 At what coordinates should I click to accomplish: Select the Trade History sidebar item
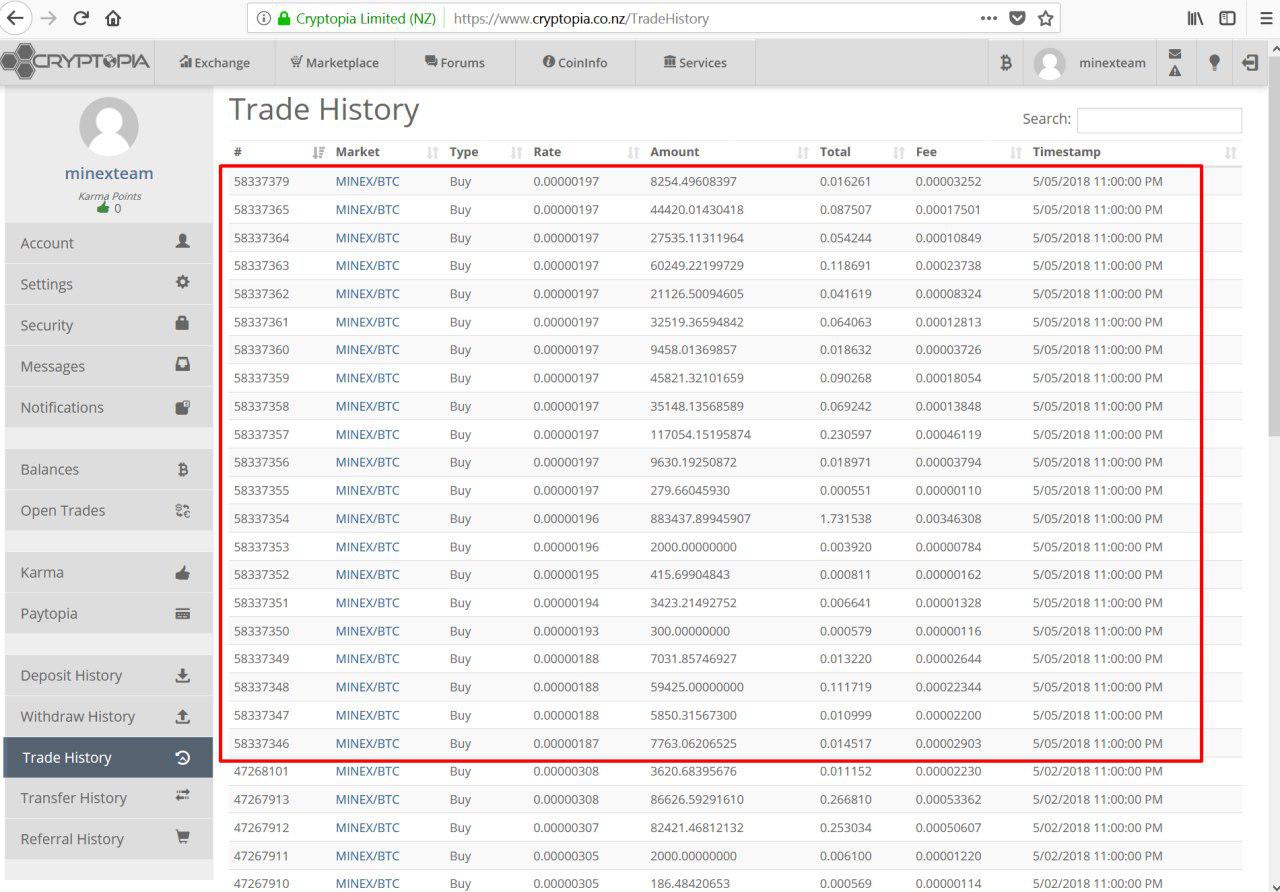click(x=108, y=757)
